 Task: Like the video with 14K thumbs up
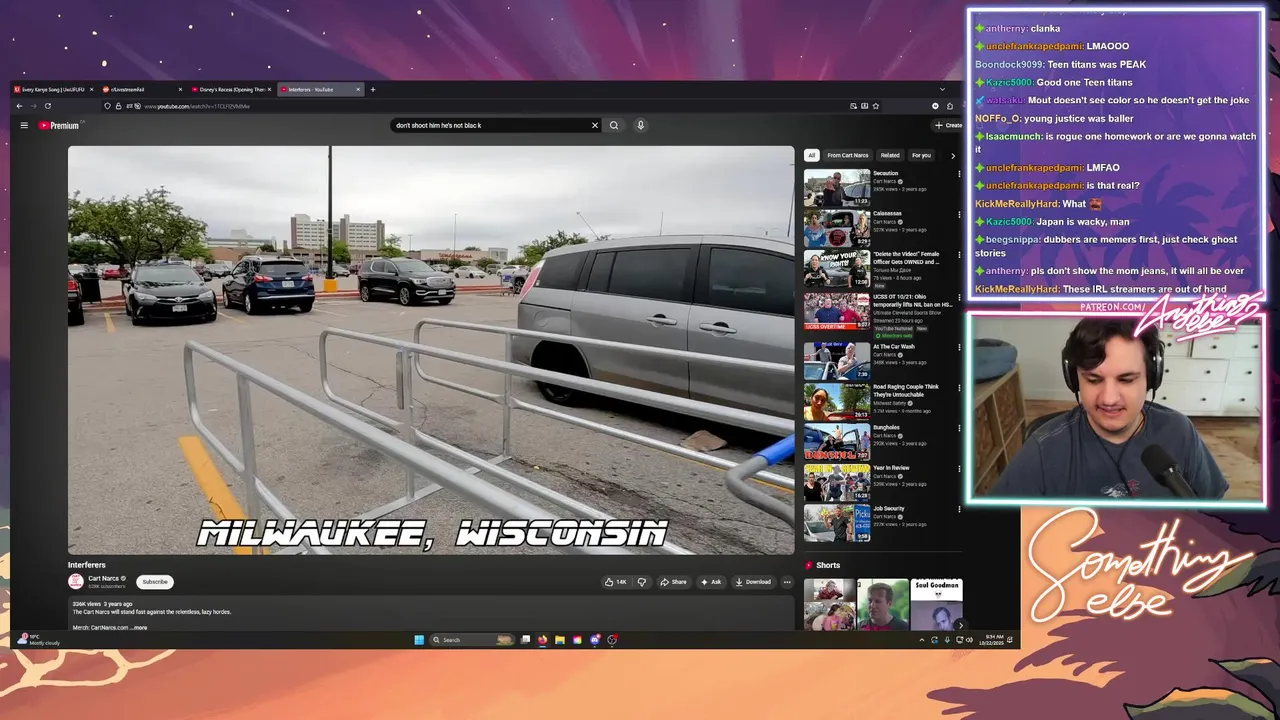(x=615, y=582)
